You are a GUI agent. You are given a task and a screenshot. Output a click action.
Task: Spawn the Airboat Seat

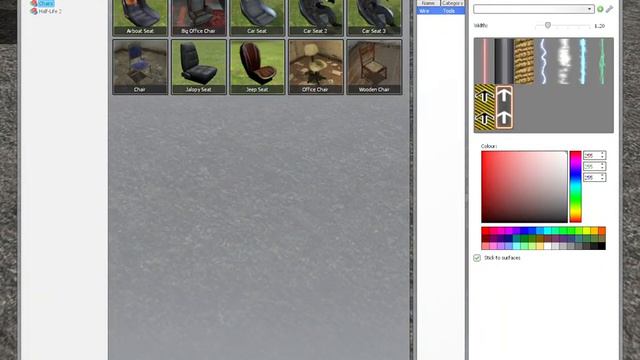click(140, 18)
